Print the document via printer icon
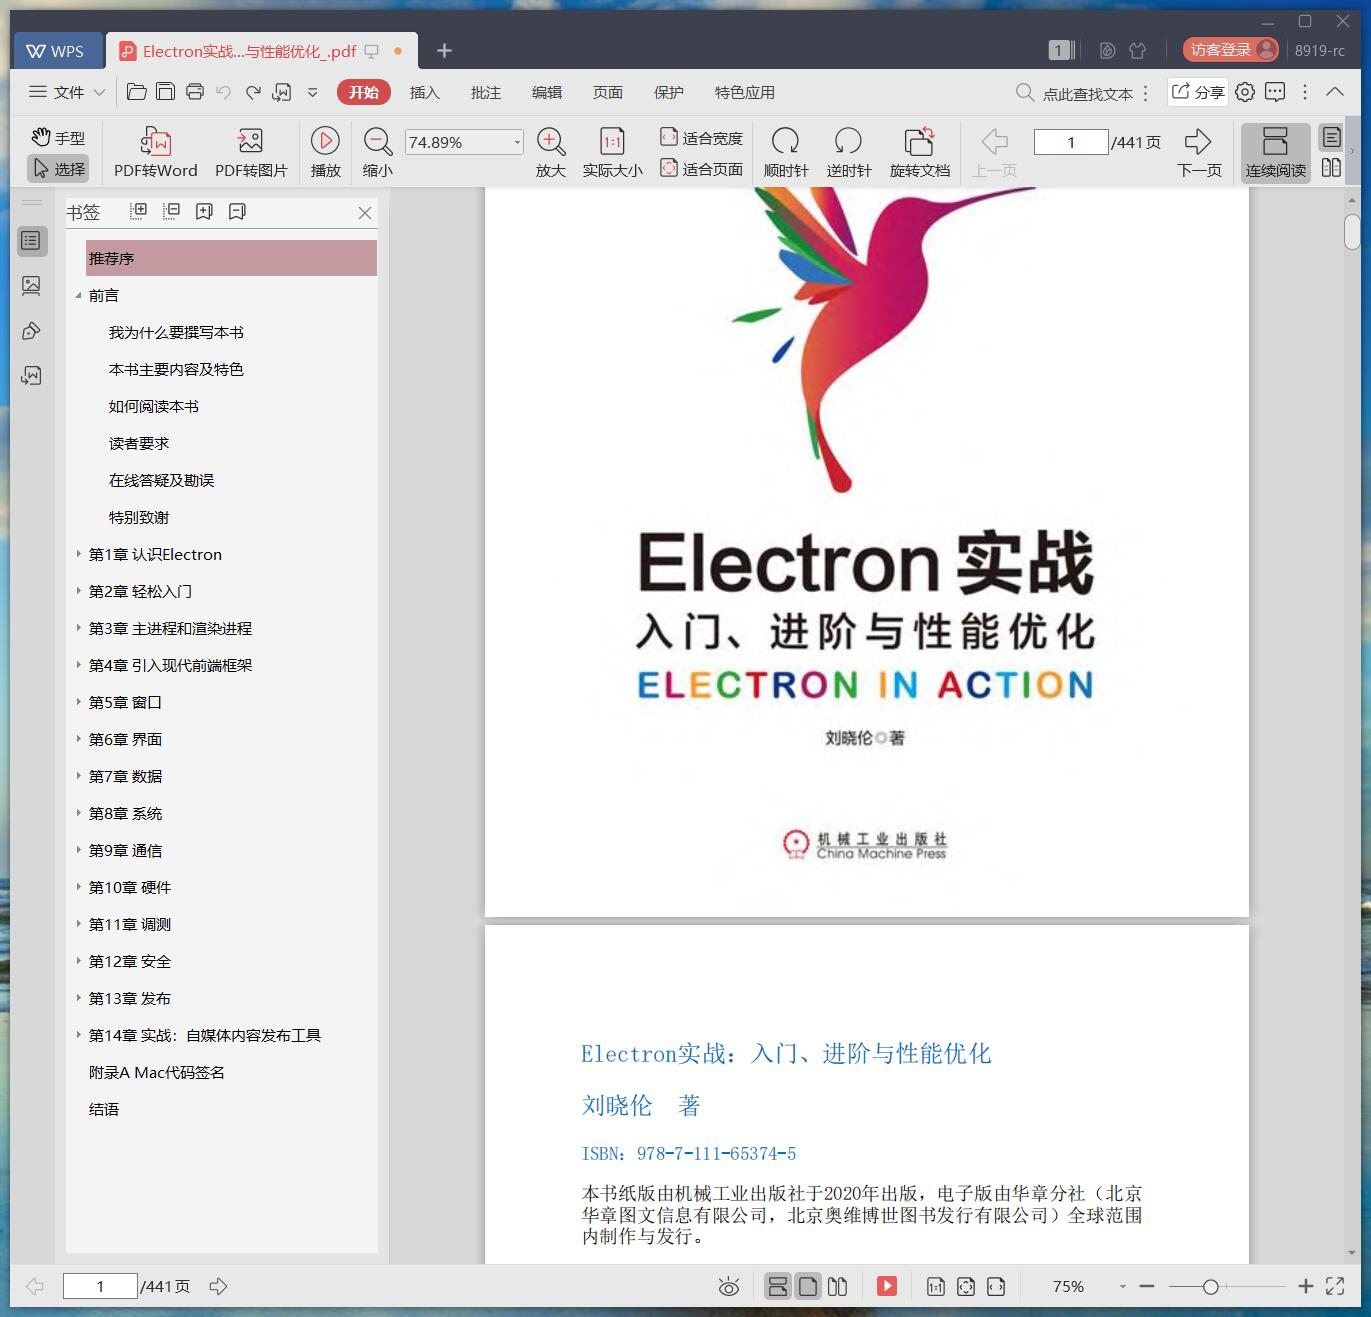The width and height of the screenshot is (1371, 1317). click(x=195, y=92)
